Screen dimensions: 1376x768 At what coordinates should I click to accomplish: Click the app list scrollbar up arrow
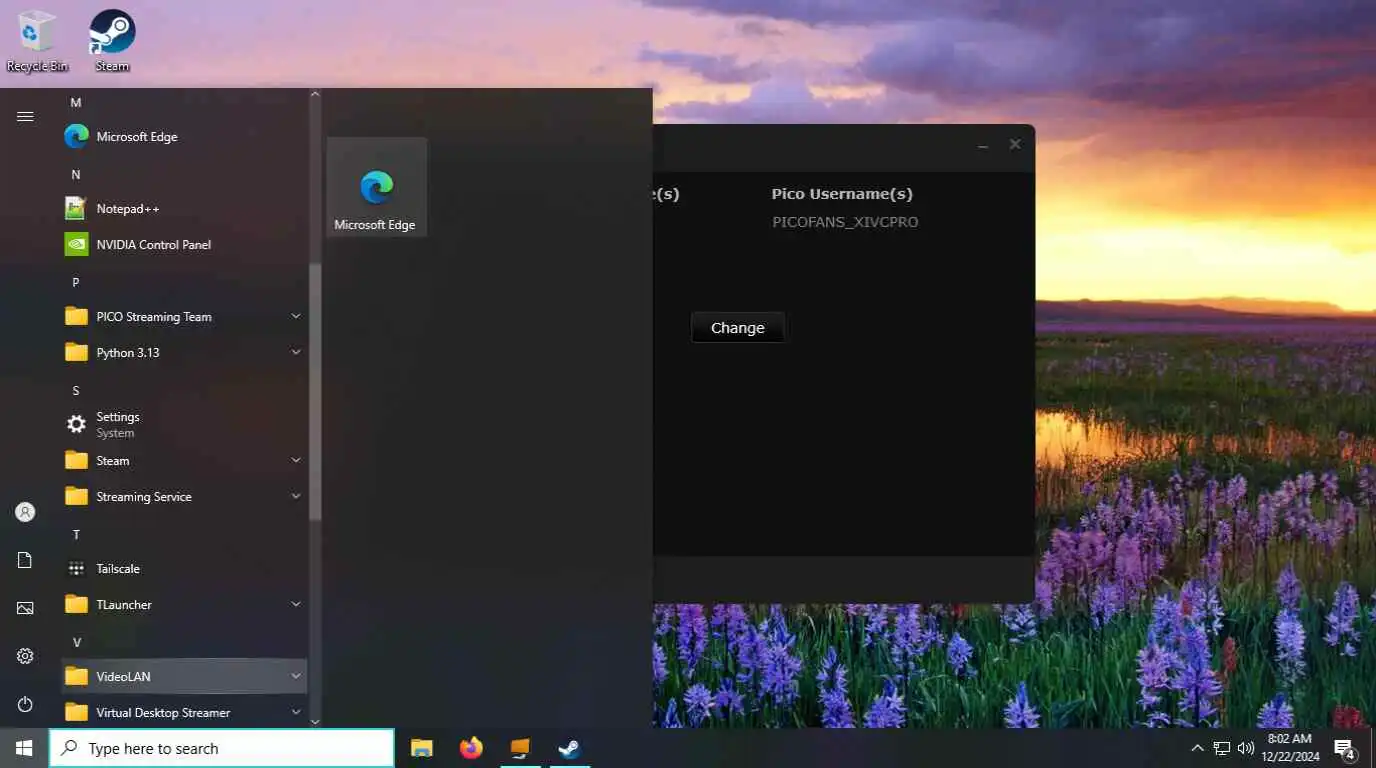315,95
